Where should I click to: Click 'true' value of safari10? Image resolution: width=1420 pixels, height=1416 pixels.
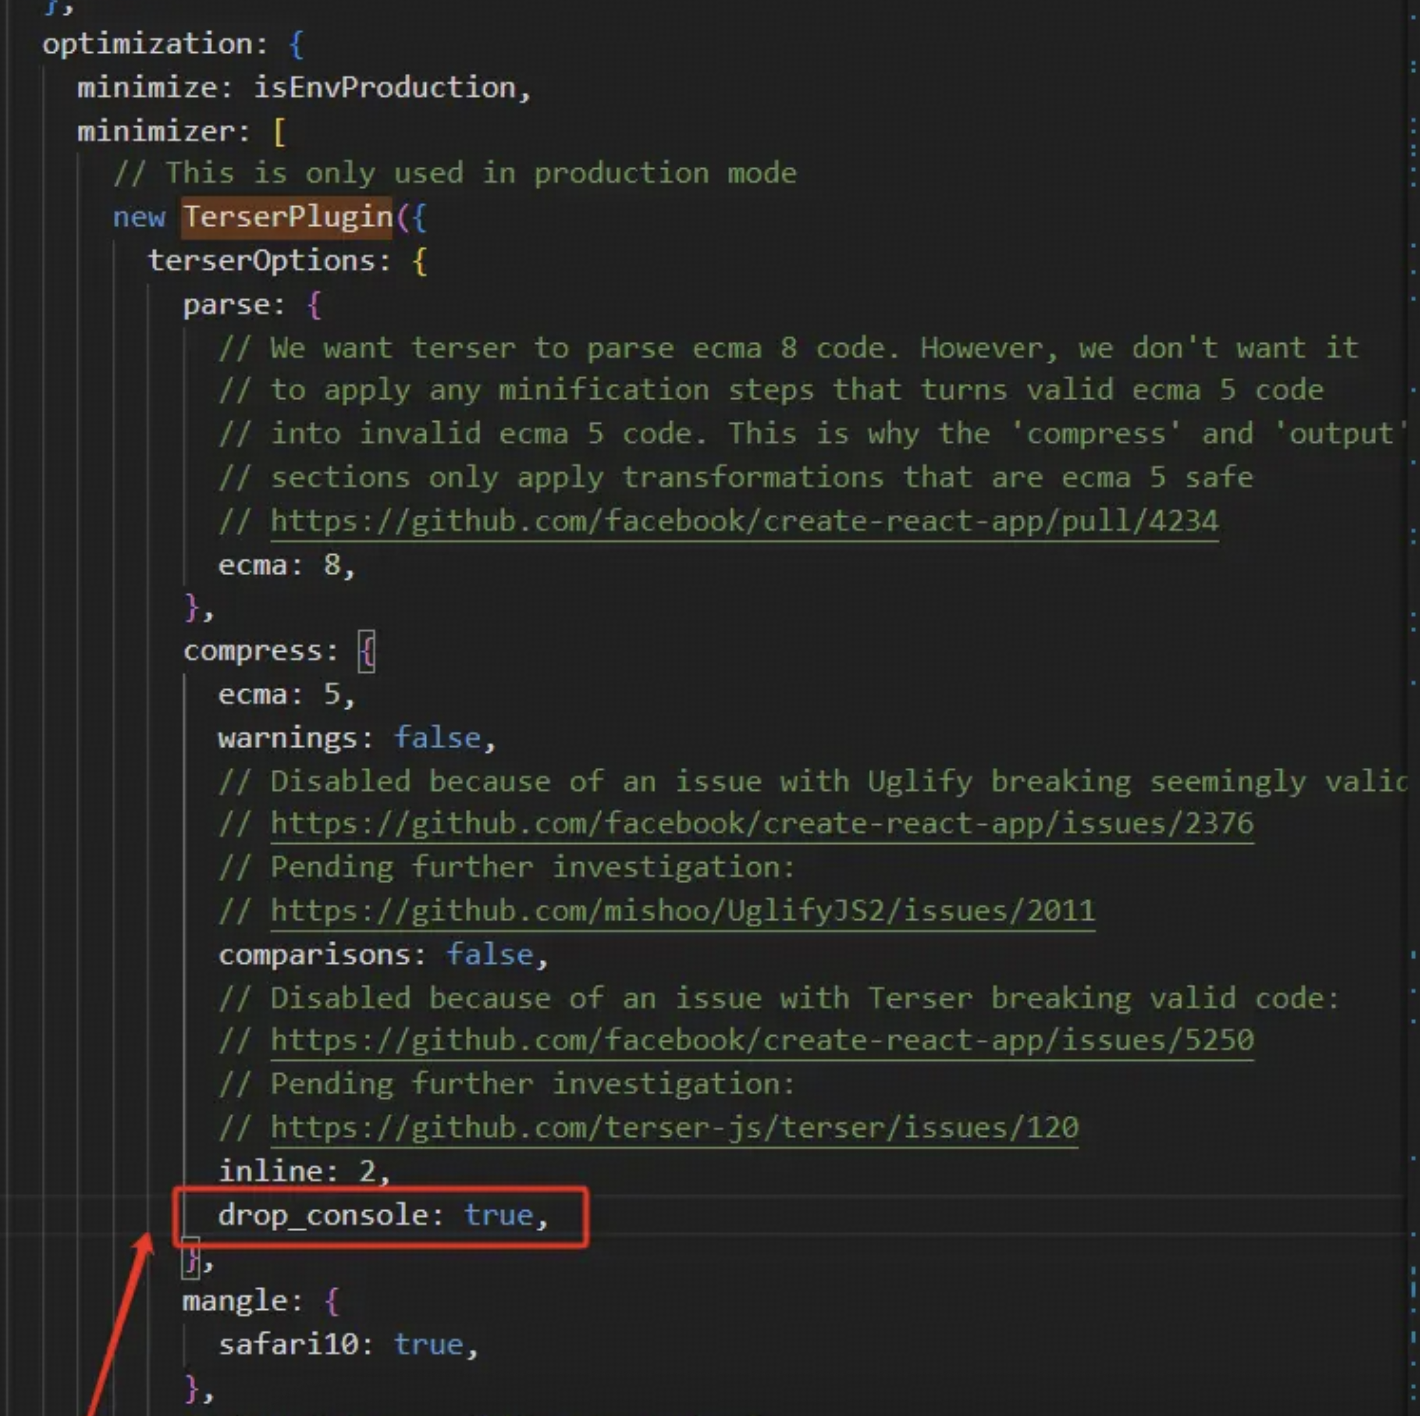(x=428, y=1344)
